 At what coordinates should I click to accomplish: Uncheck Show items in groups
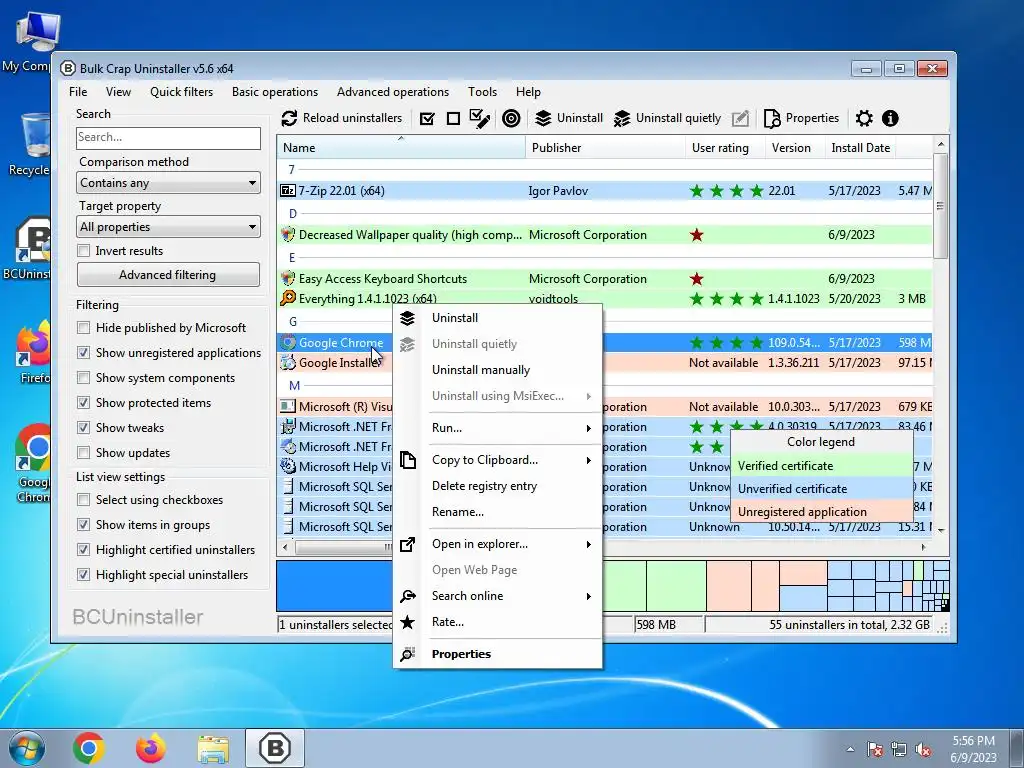coord(84,524)
